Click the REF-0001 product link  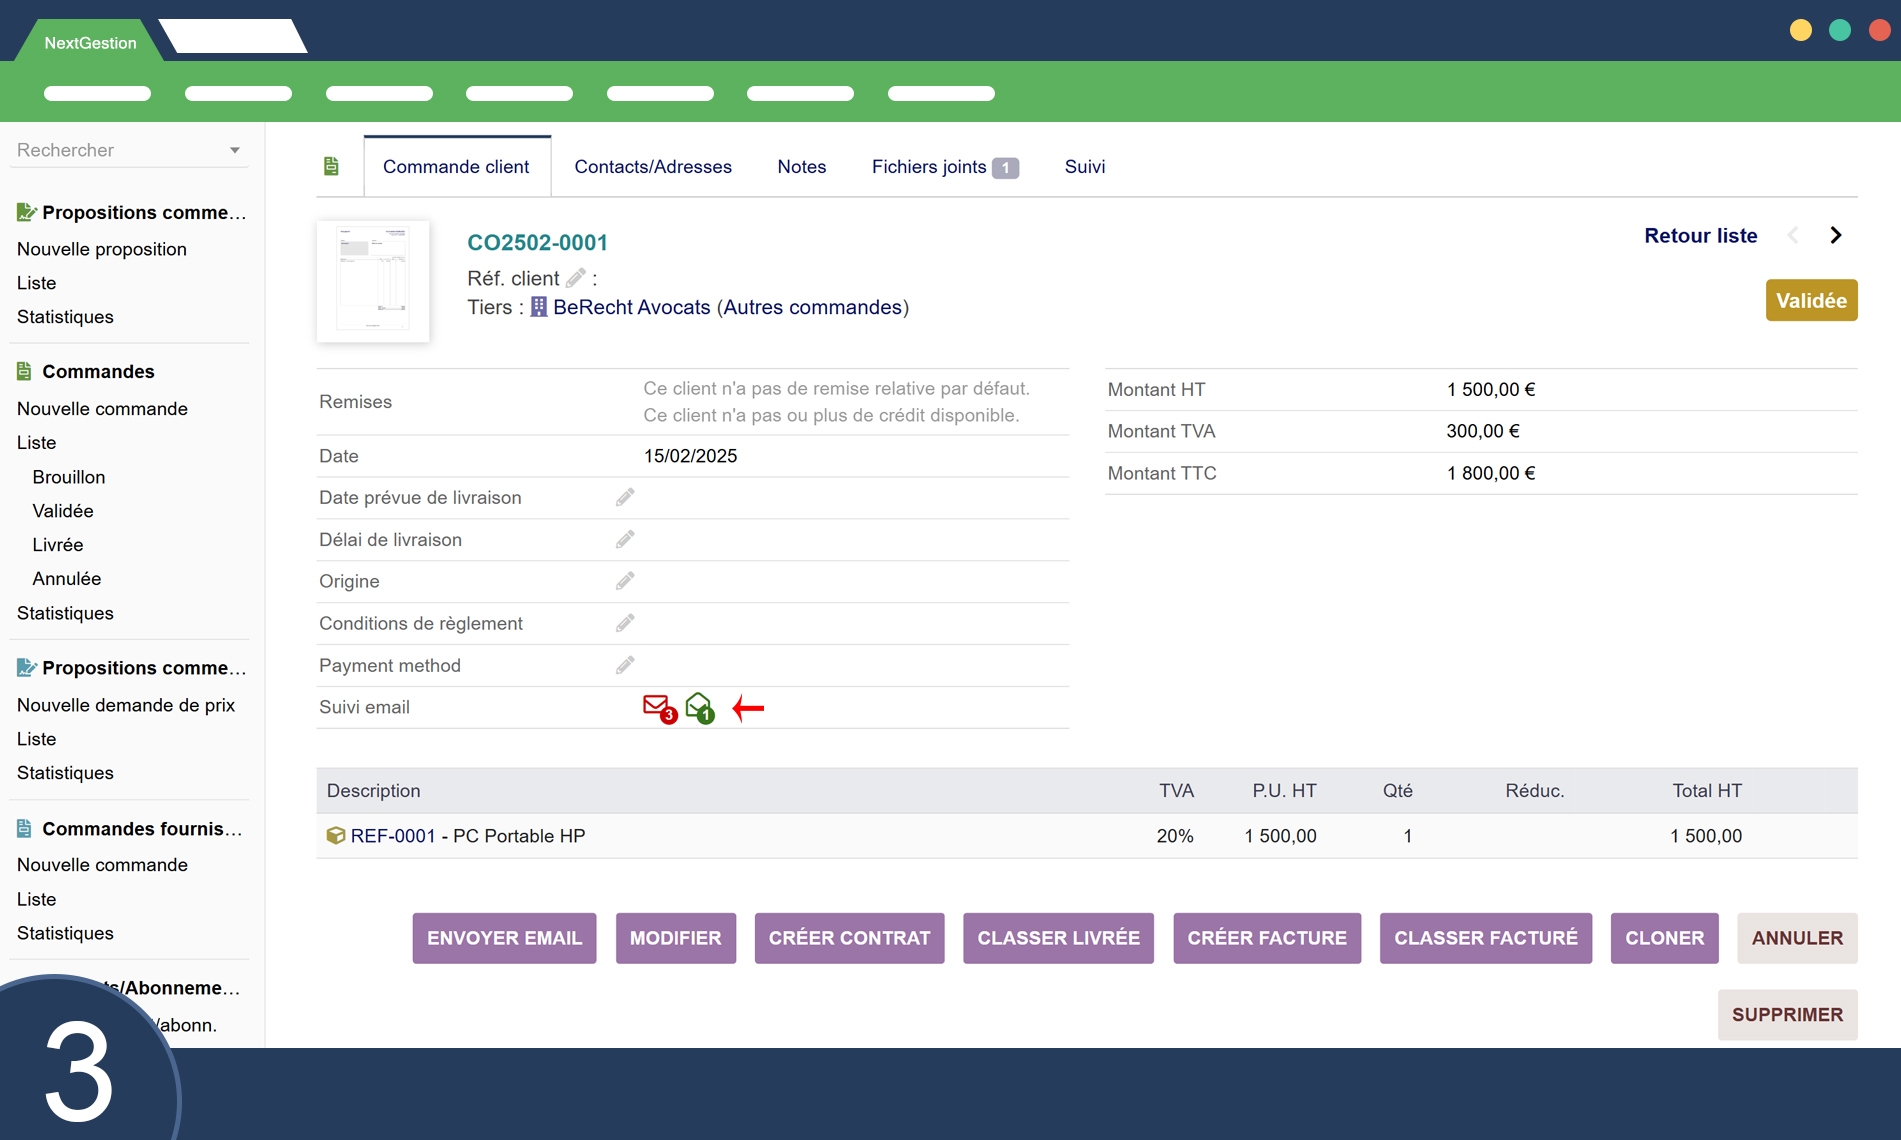[x=392, y=836]
